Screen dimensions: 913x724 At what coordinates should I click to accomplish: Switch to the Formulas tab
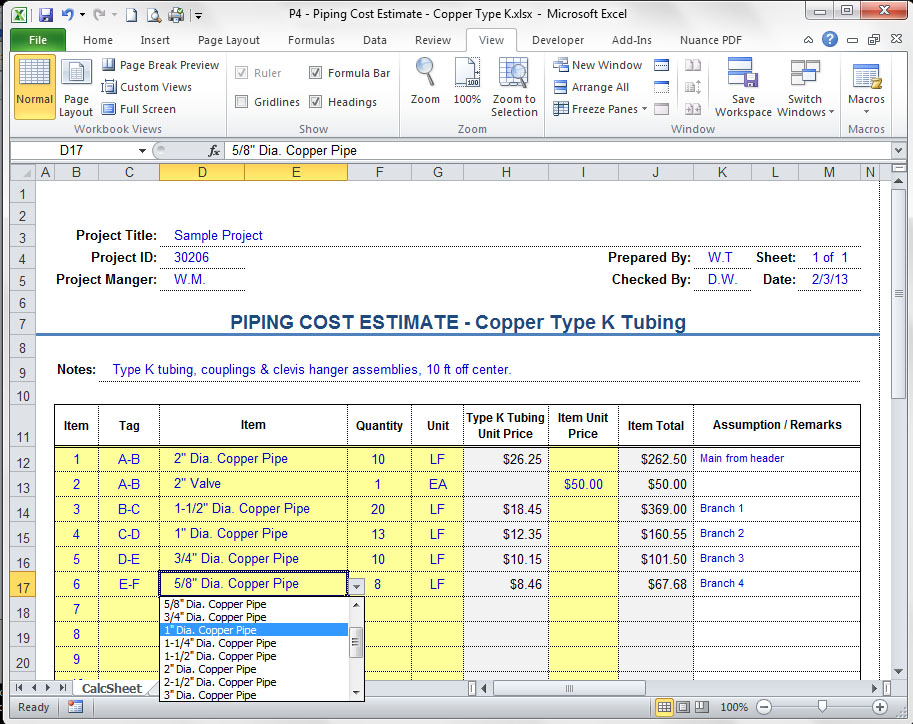pos(311,40)
